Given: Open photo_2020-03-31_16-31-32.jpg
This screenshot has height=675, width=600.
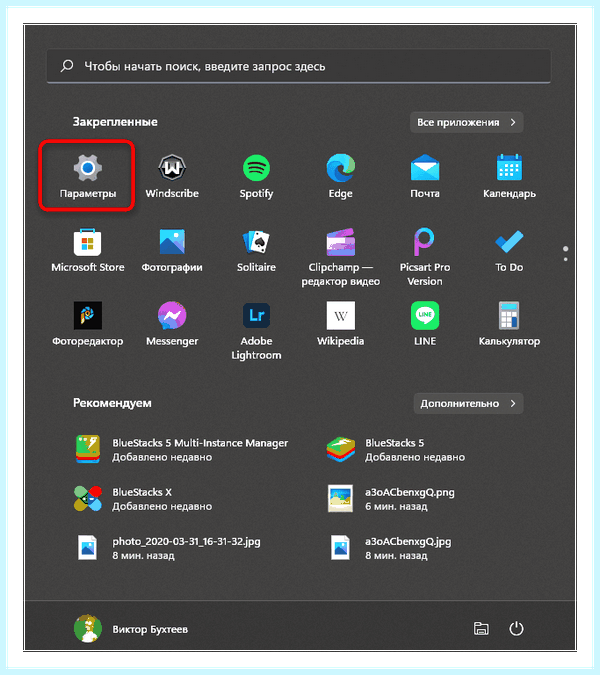Looking at the screenshot, I should pyautogui.click(x=168, y=548).
